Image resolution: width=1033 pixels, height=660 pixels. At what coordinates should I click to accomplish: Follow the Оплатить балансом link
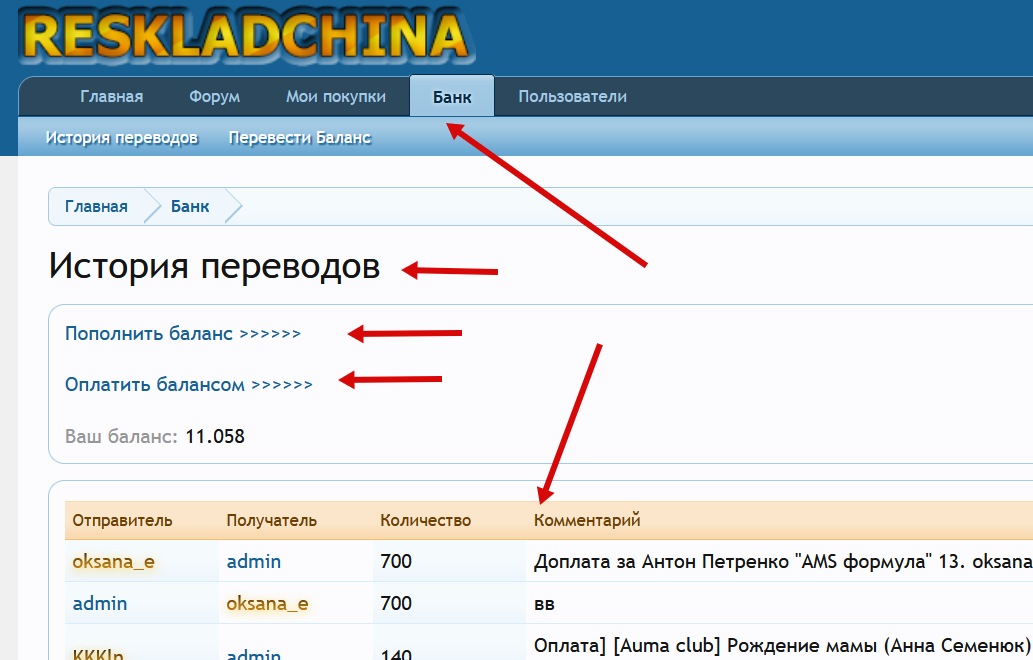pyautogui.click(x=188, y=384)
